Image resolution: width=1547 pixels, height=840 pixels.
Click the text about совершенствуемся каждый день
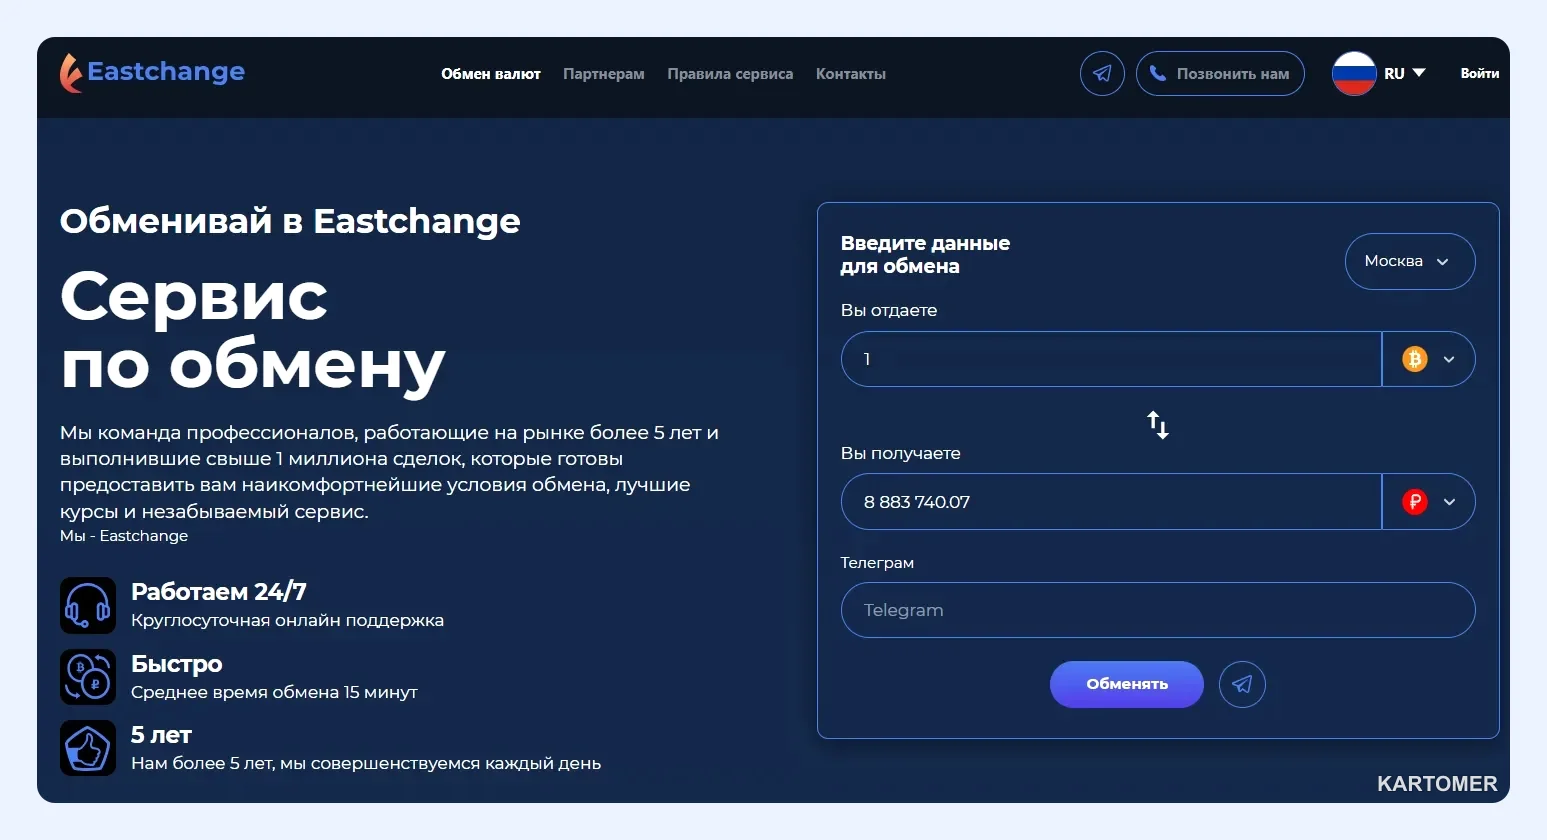pos(366,764)
